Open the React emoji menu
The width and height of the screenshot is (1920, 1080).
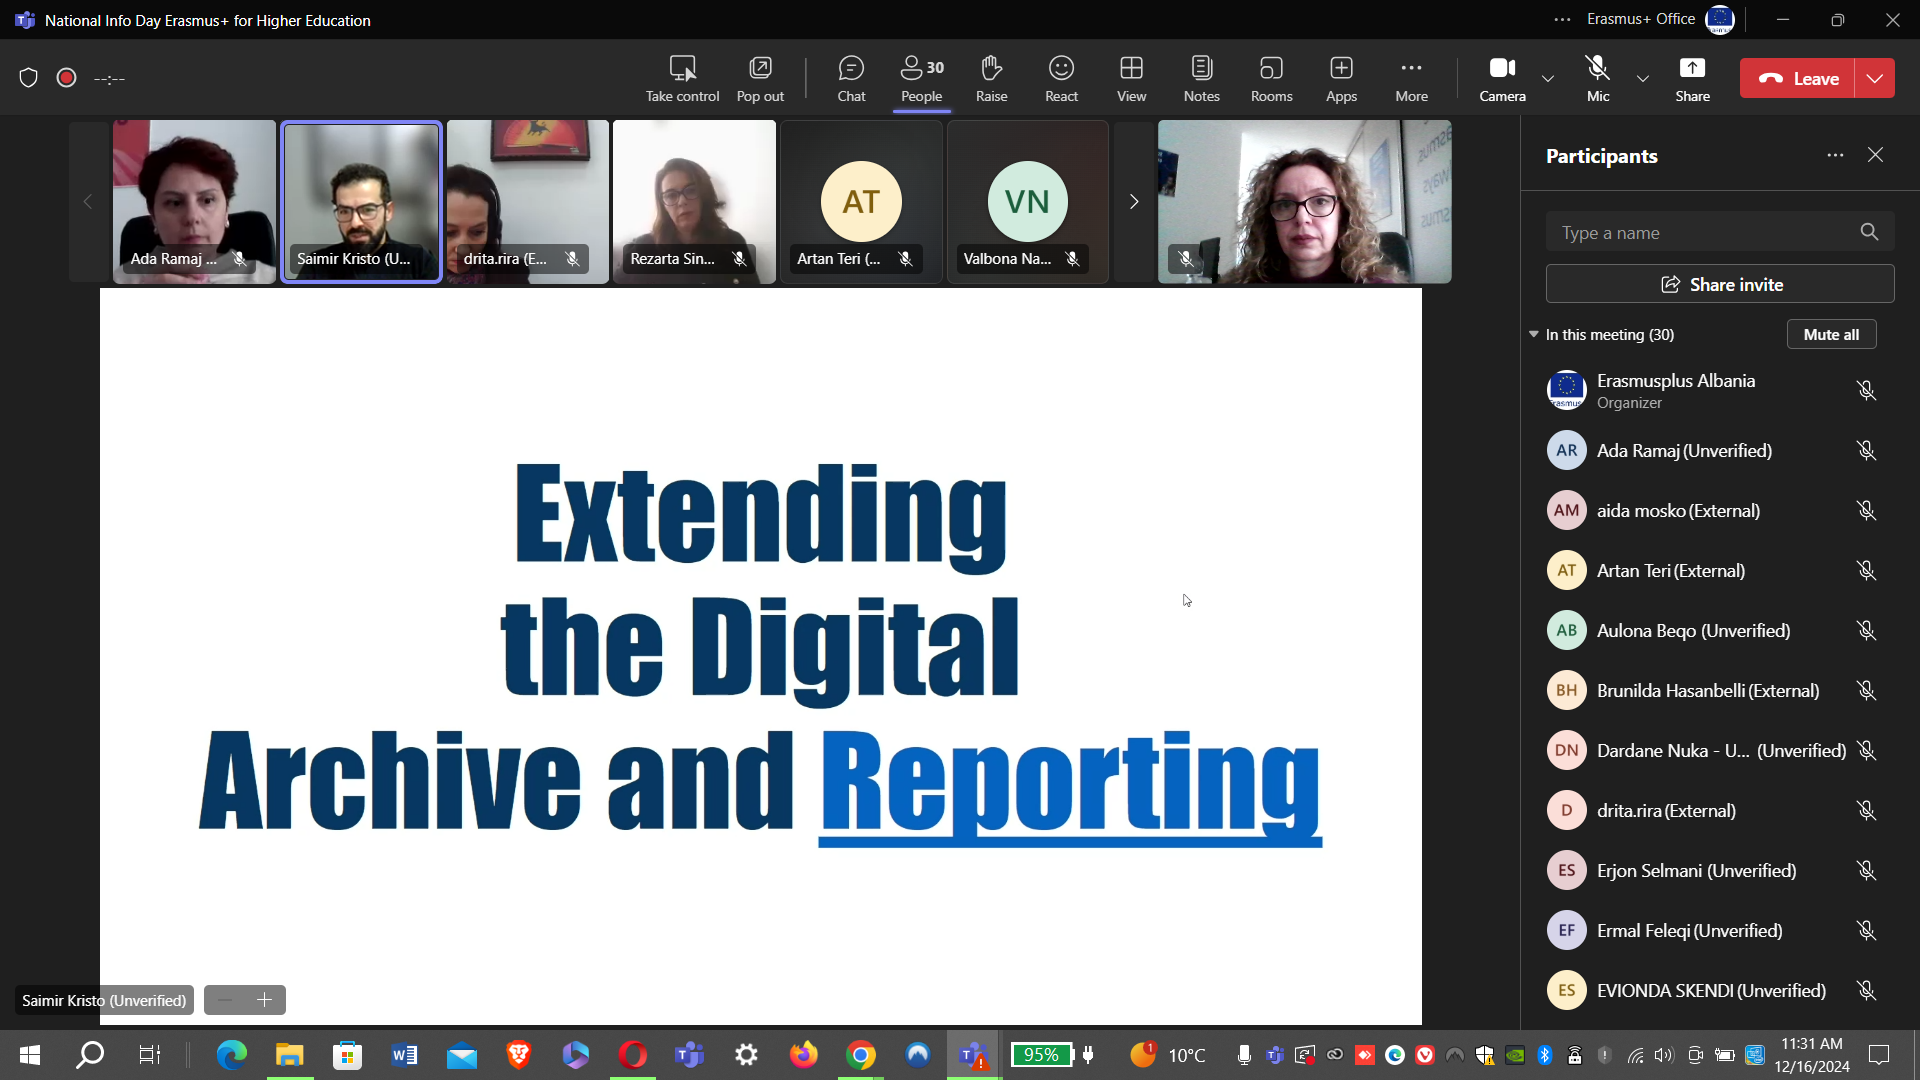coord(1061,78)
